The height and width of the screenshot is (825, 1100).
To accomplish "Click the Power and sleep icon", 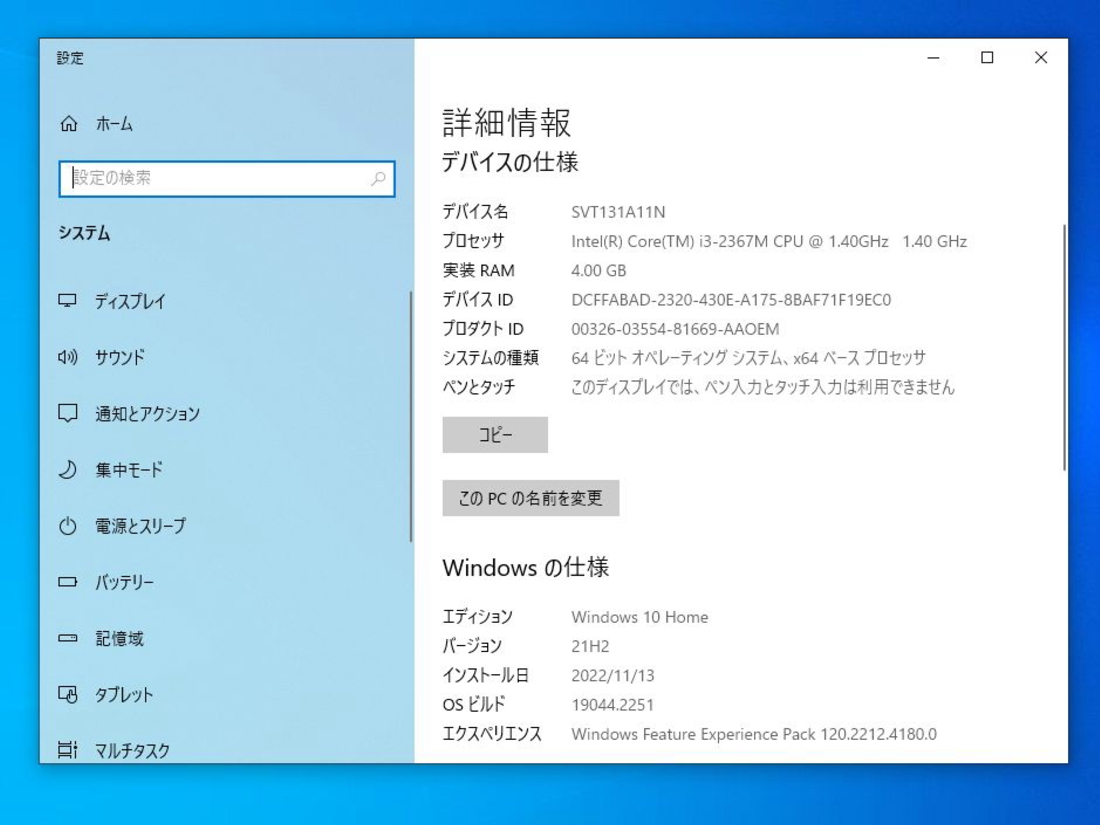I will tap(67, 525).
